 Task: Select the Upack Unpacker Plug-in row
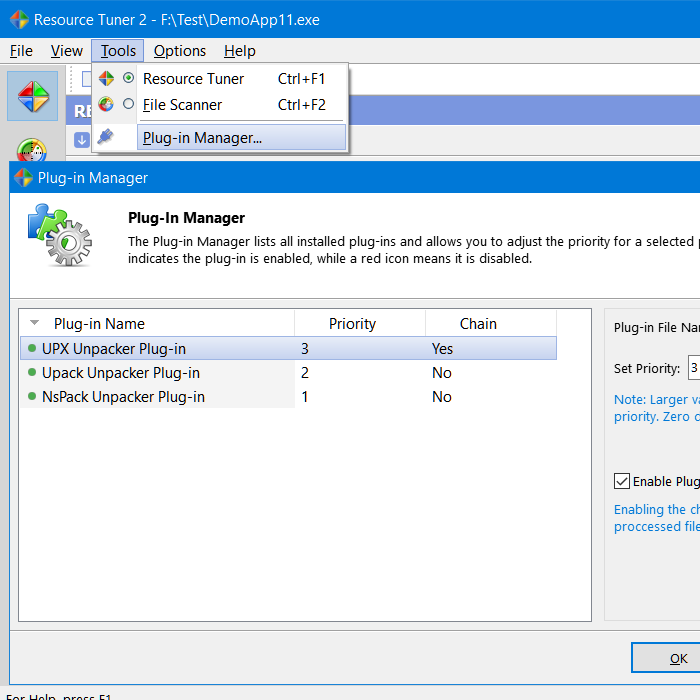tap(288, 373)
